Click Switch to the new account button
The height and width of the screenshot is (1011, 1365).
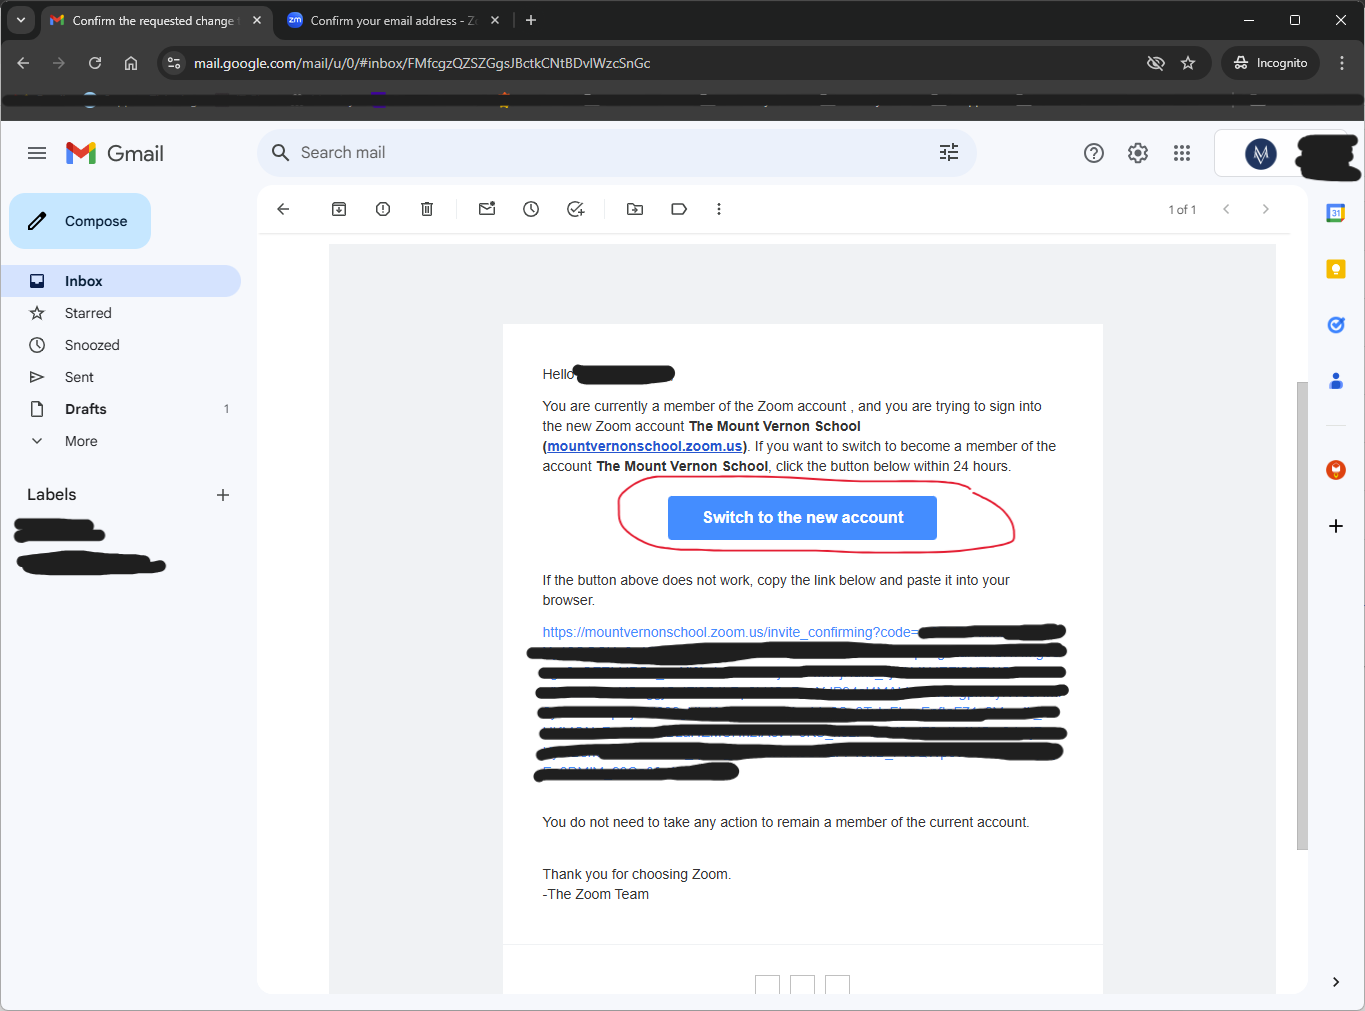802,518
